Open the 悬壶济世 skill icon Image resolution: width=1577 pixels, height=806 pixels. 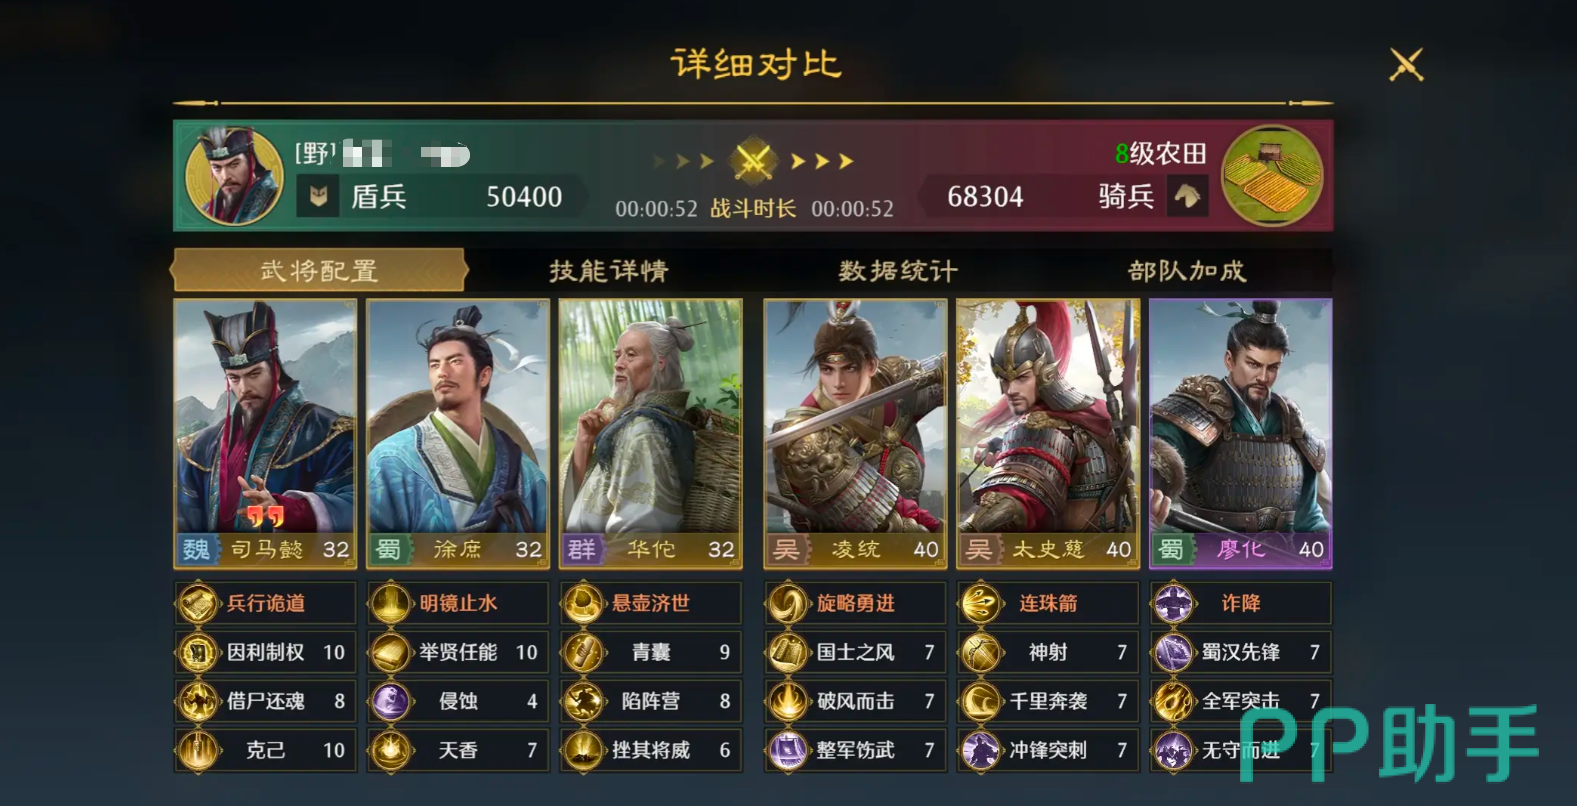[x=583, y=603]
